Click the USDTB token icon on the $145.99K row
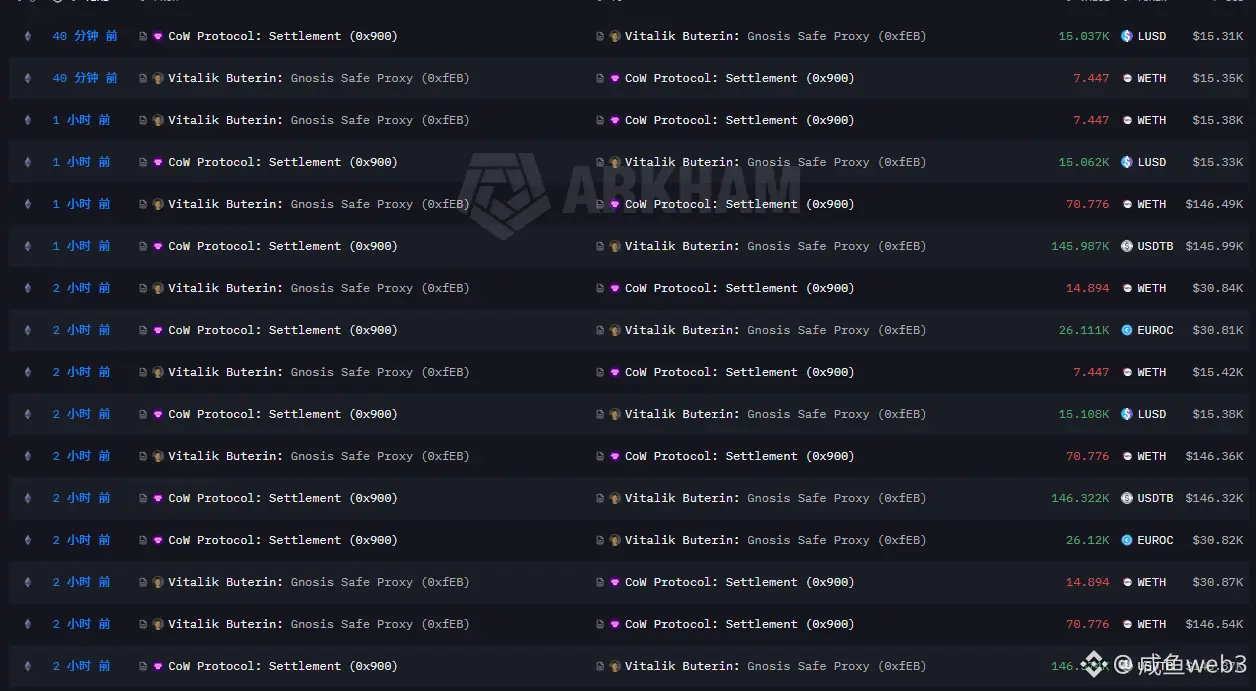 pos(1127,246)
